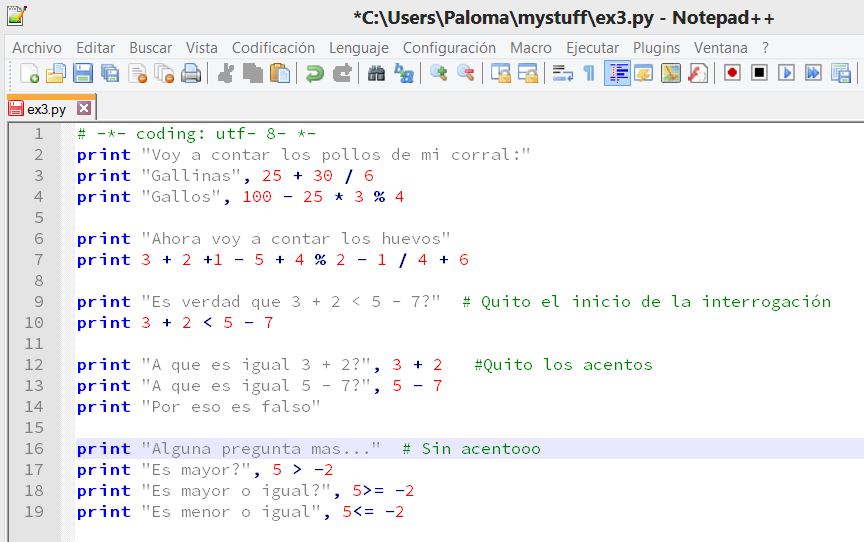Viewport: 864px width, 542px height.
Task: Click the Print icon in the toolbar
Action: tap(191, 73)
